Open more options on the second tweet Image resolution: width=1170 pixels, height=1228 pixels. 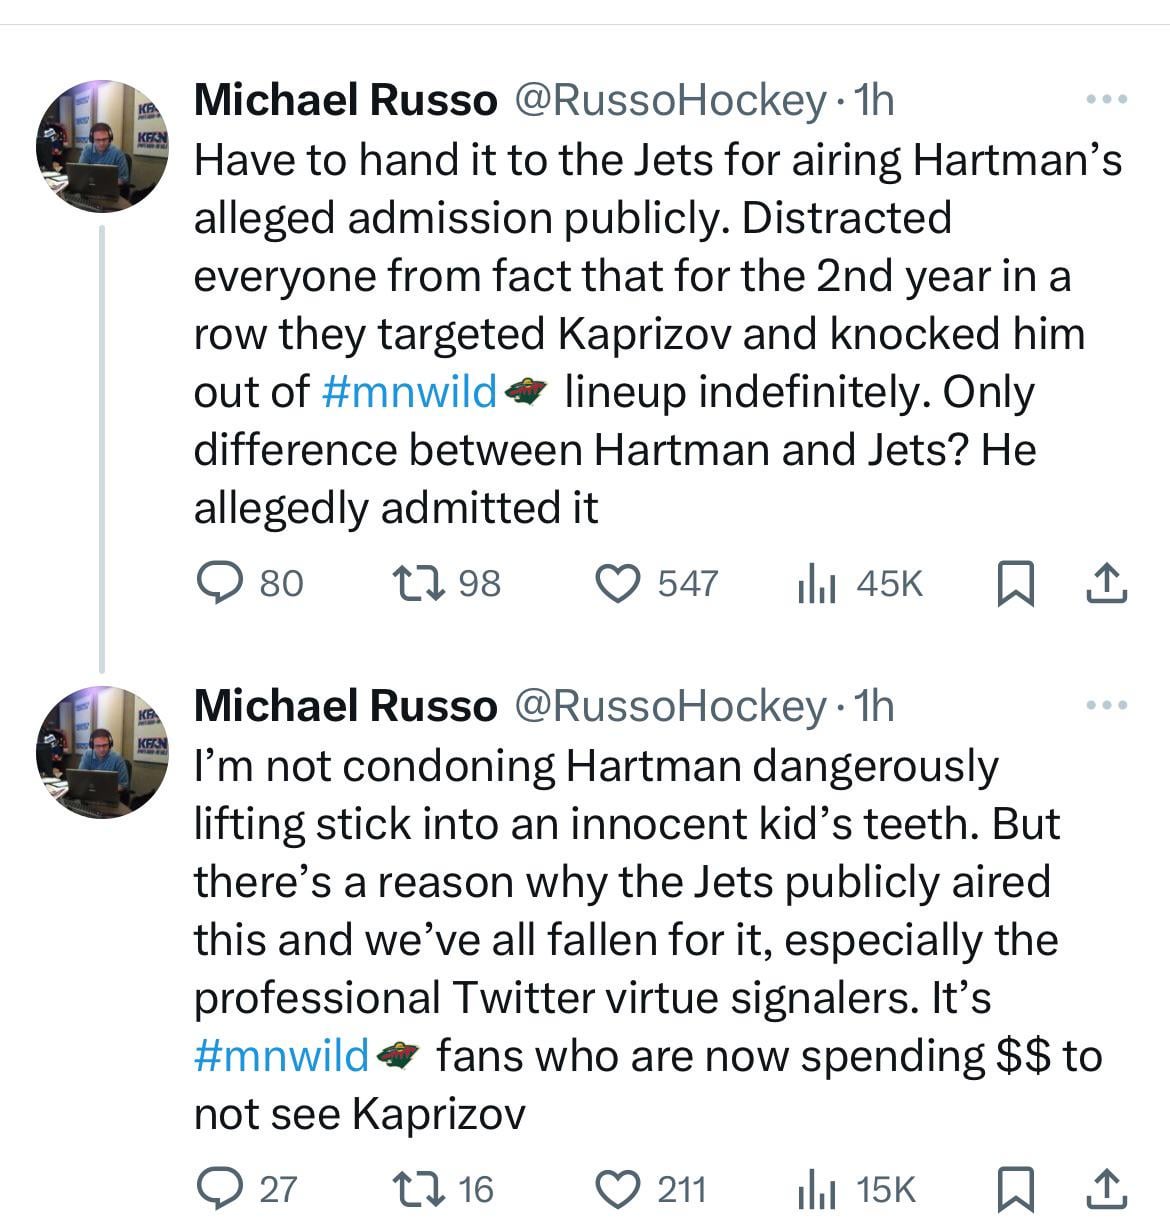point(1107,705)
